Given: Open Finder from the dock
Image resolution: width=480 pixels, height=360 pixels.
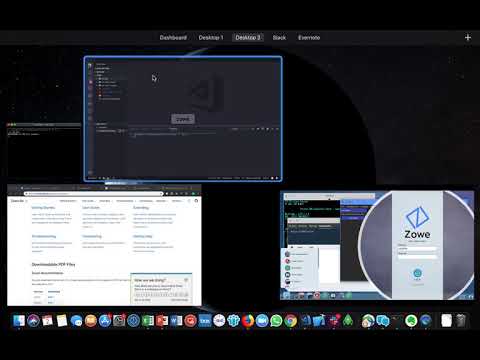Looking at the screenshot, I should pos(19,321).
